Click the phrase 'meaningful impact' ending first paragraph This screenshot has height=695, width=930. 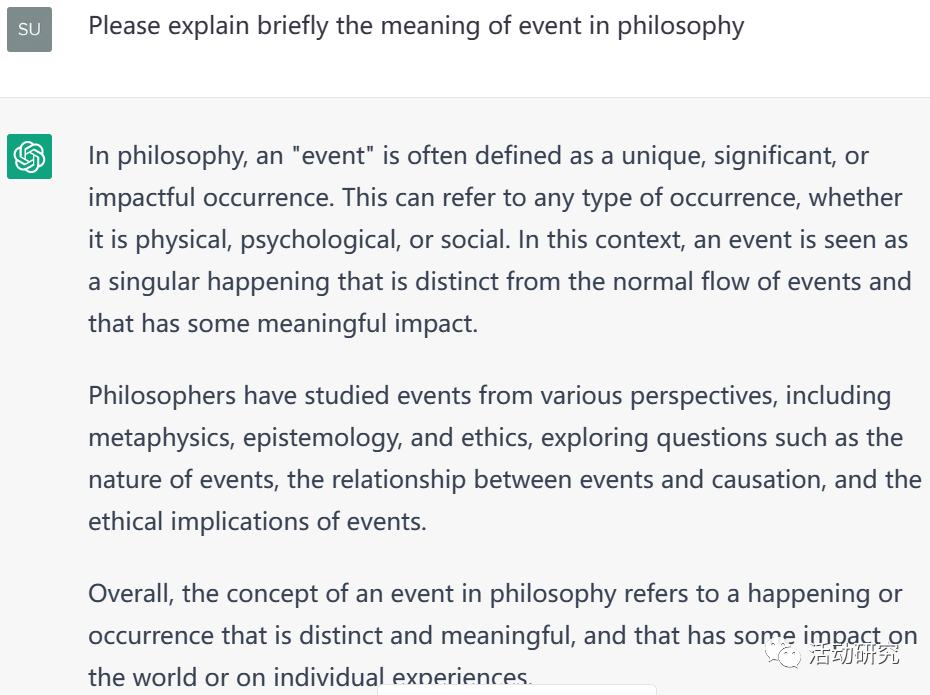pyautogui.click(x=367, y=324)
